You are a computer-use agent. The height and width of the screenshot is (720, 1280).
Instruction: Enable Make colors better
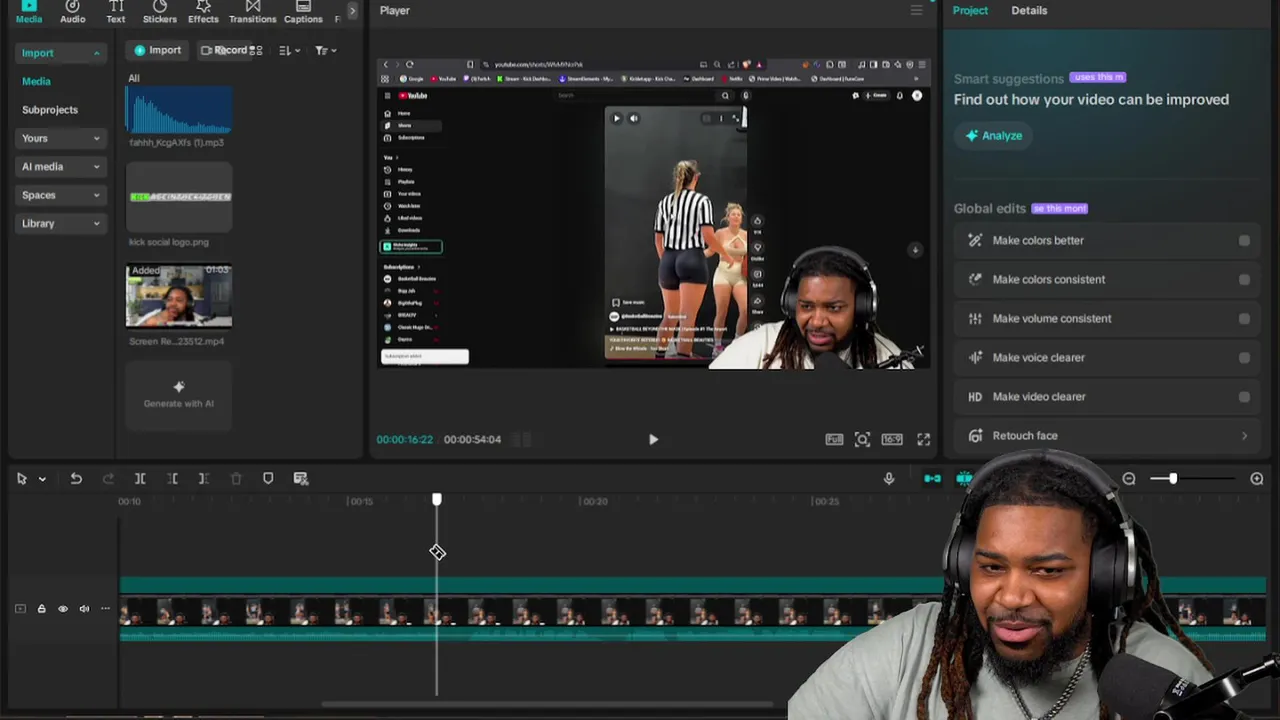[x=1244, y=240]
